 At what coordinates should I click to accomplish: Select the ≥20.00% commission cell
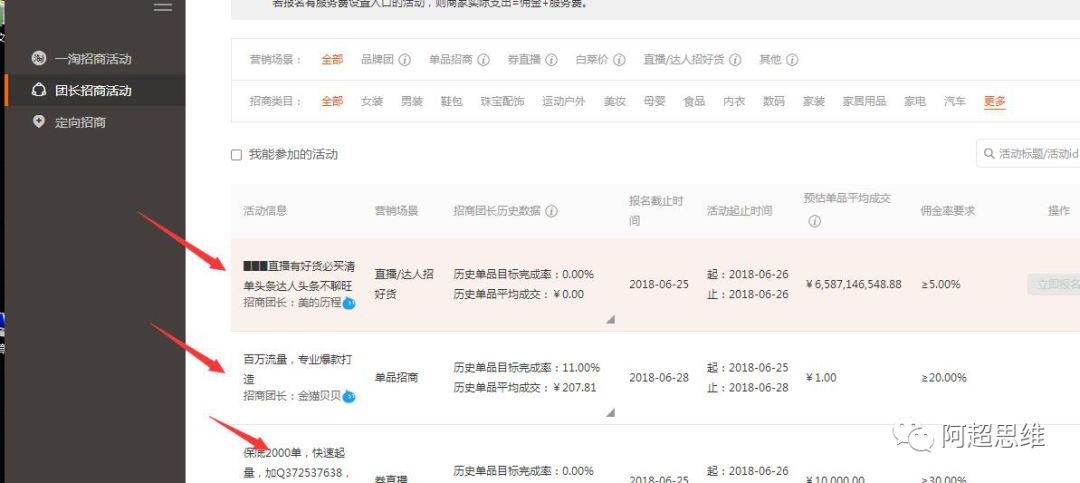click(x=944, y=378)
